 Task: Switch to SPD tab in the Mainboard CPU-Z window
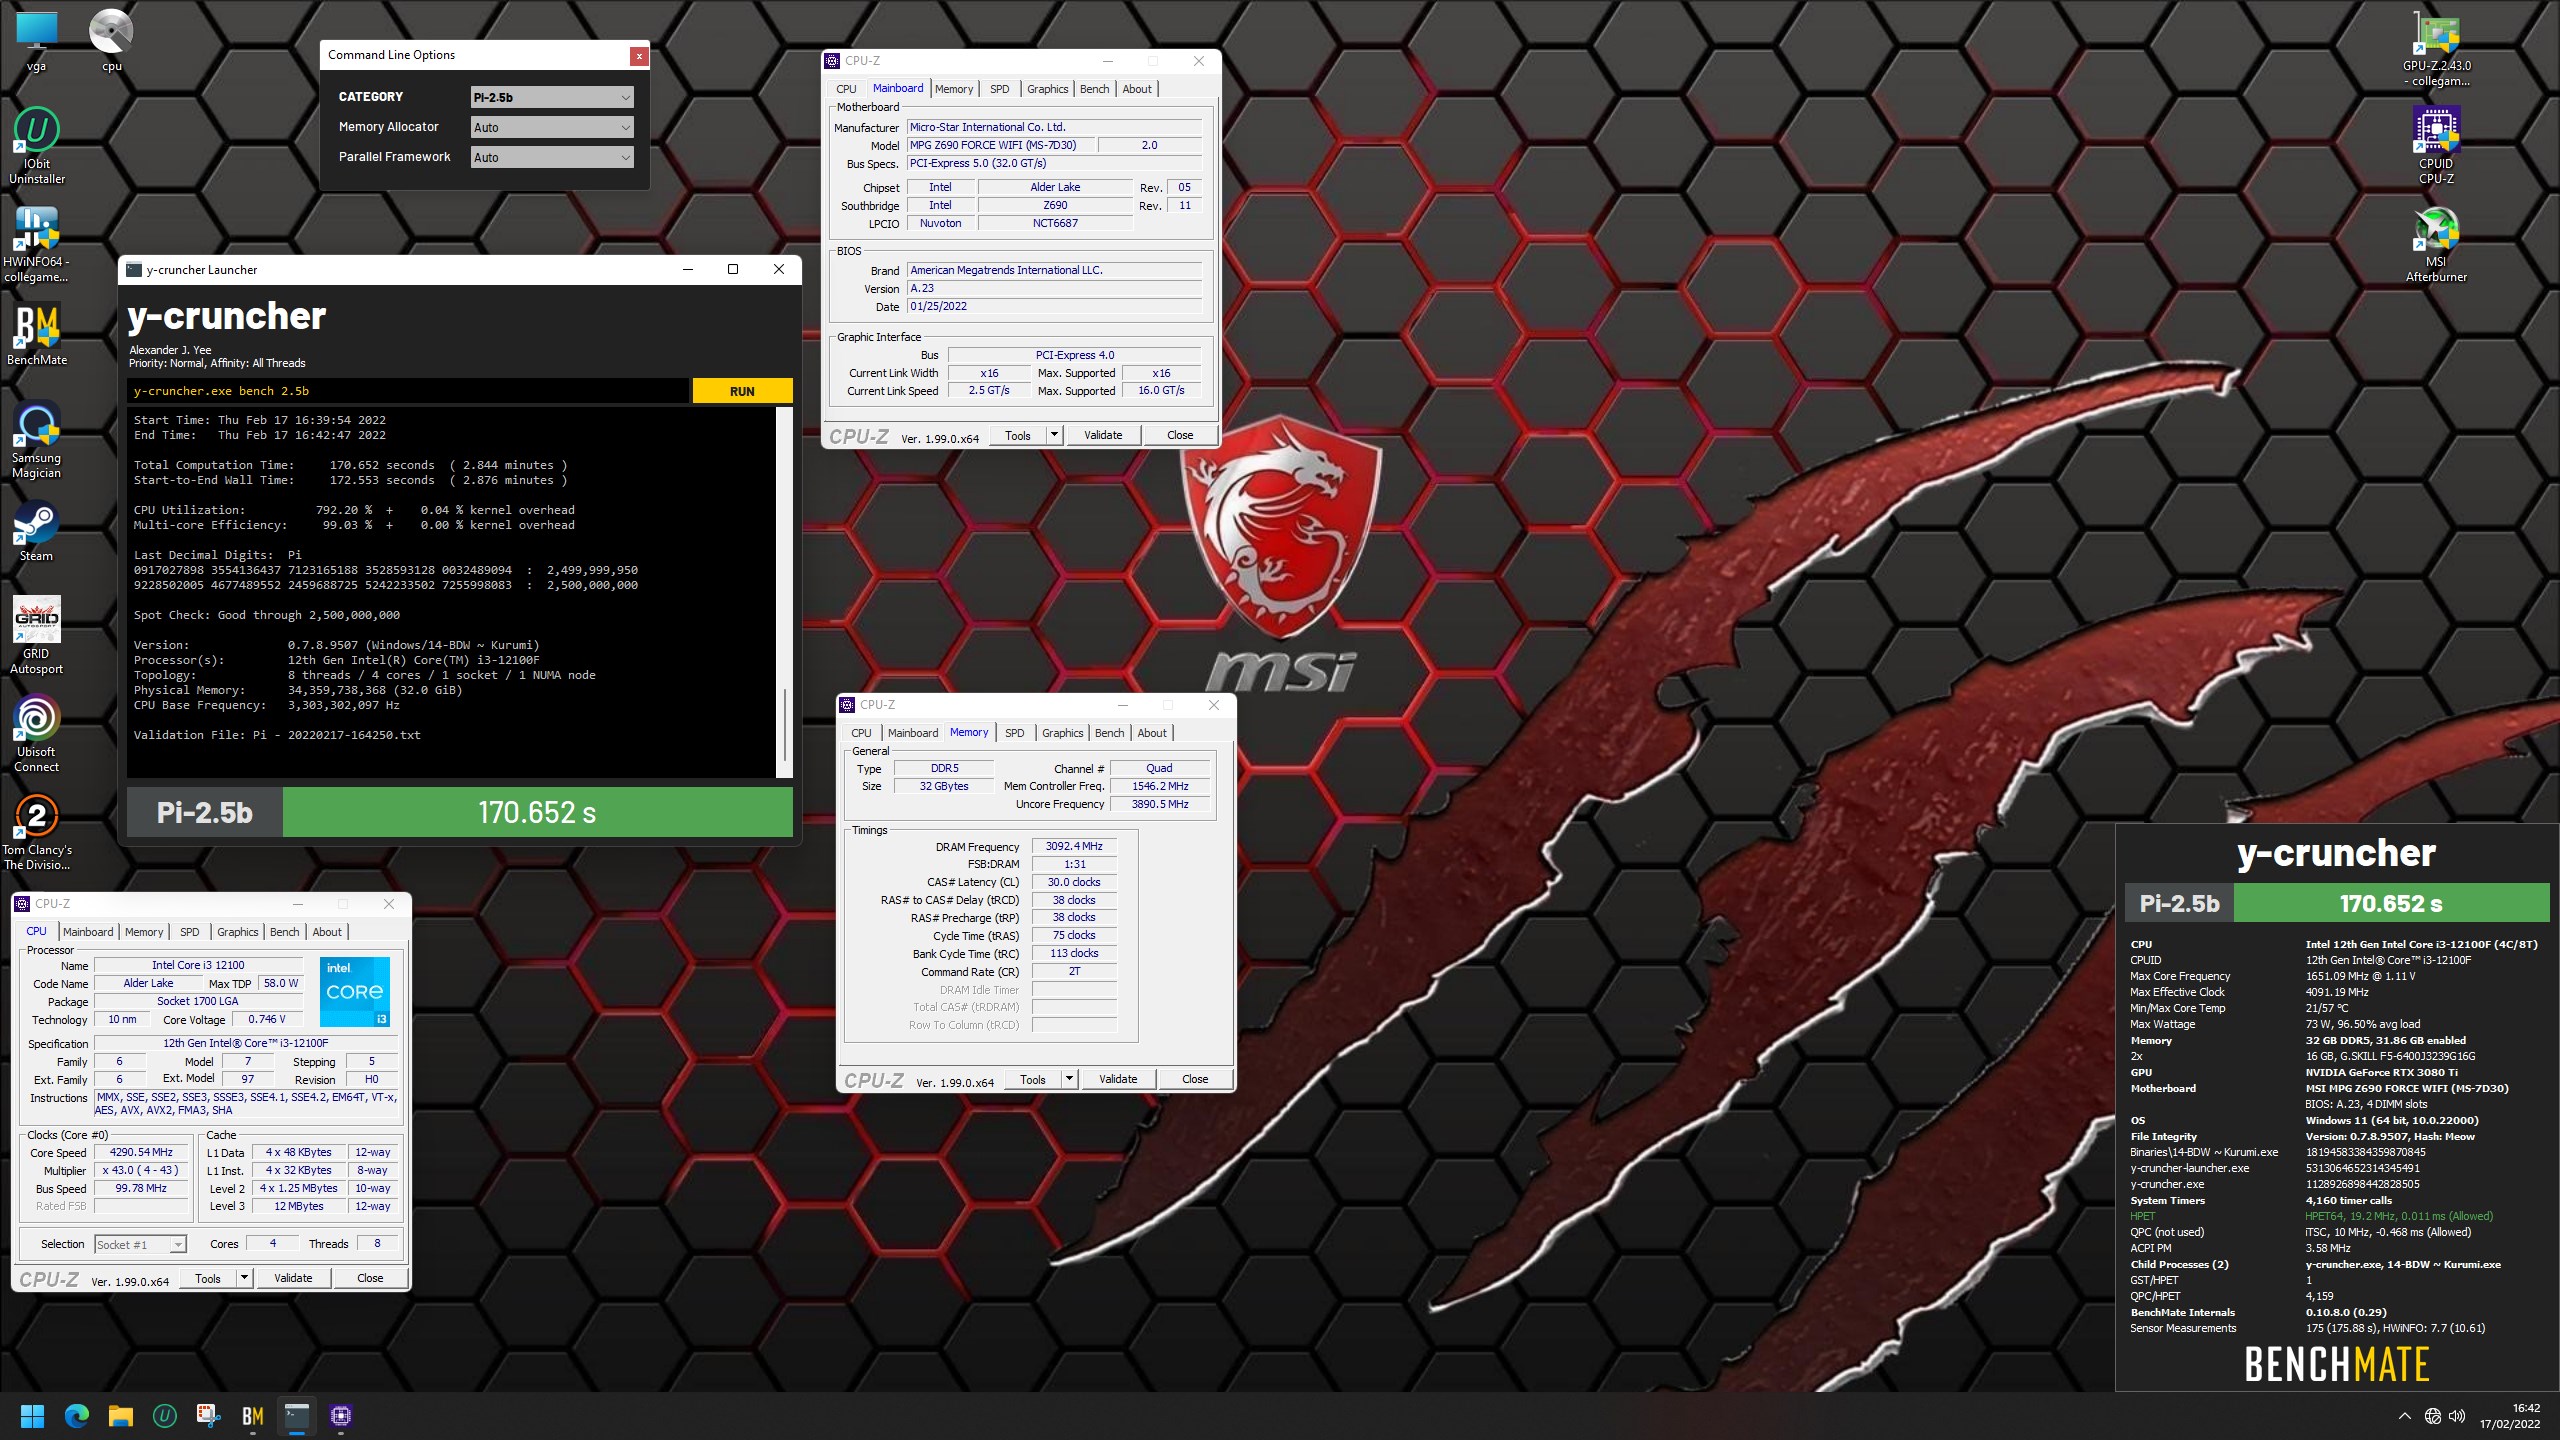[x=999, y=89]
